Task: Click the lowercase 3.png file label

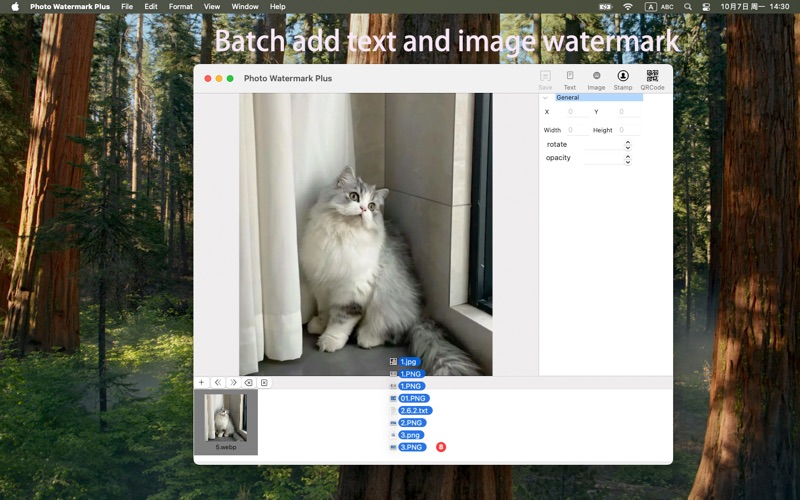Action: coord(411,435)
